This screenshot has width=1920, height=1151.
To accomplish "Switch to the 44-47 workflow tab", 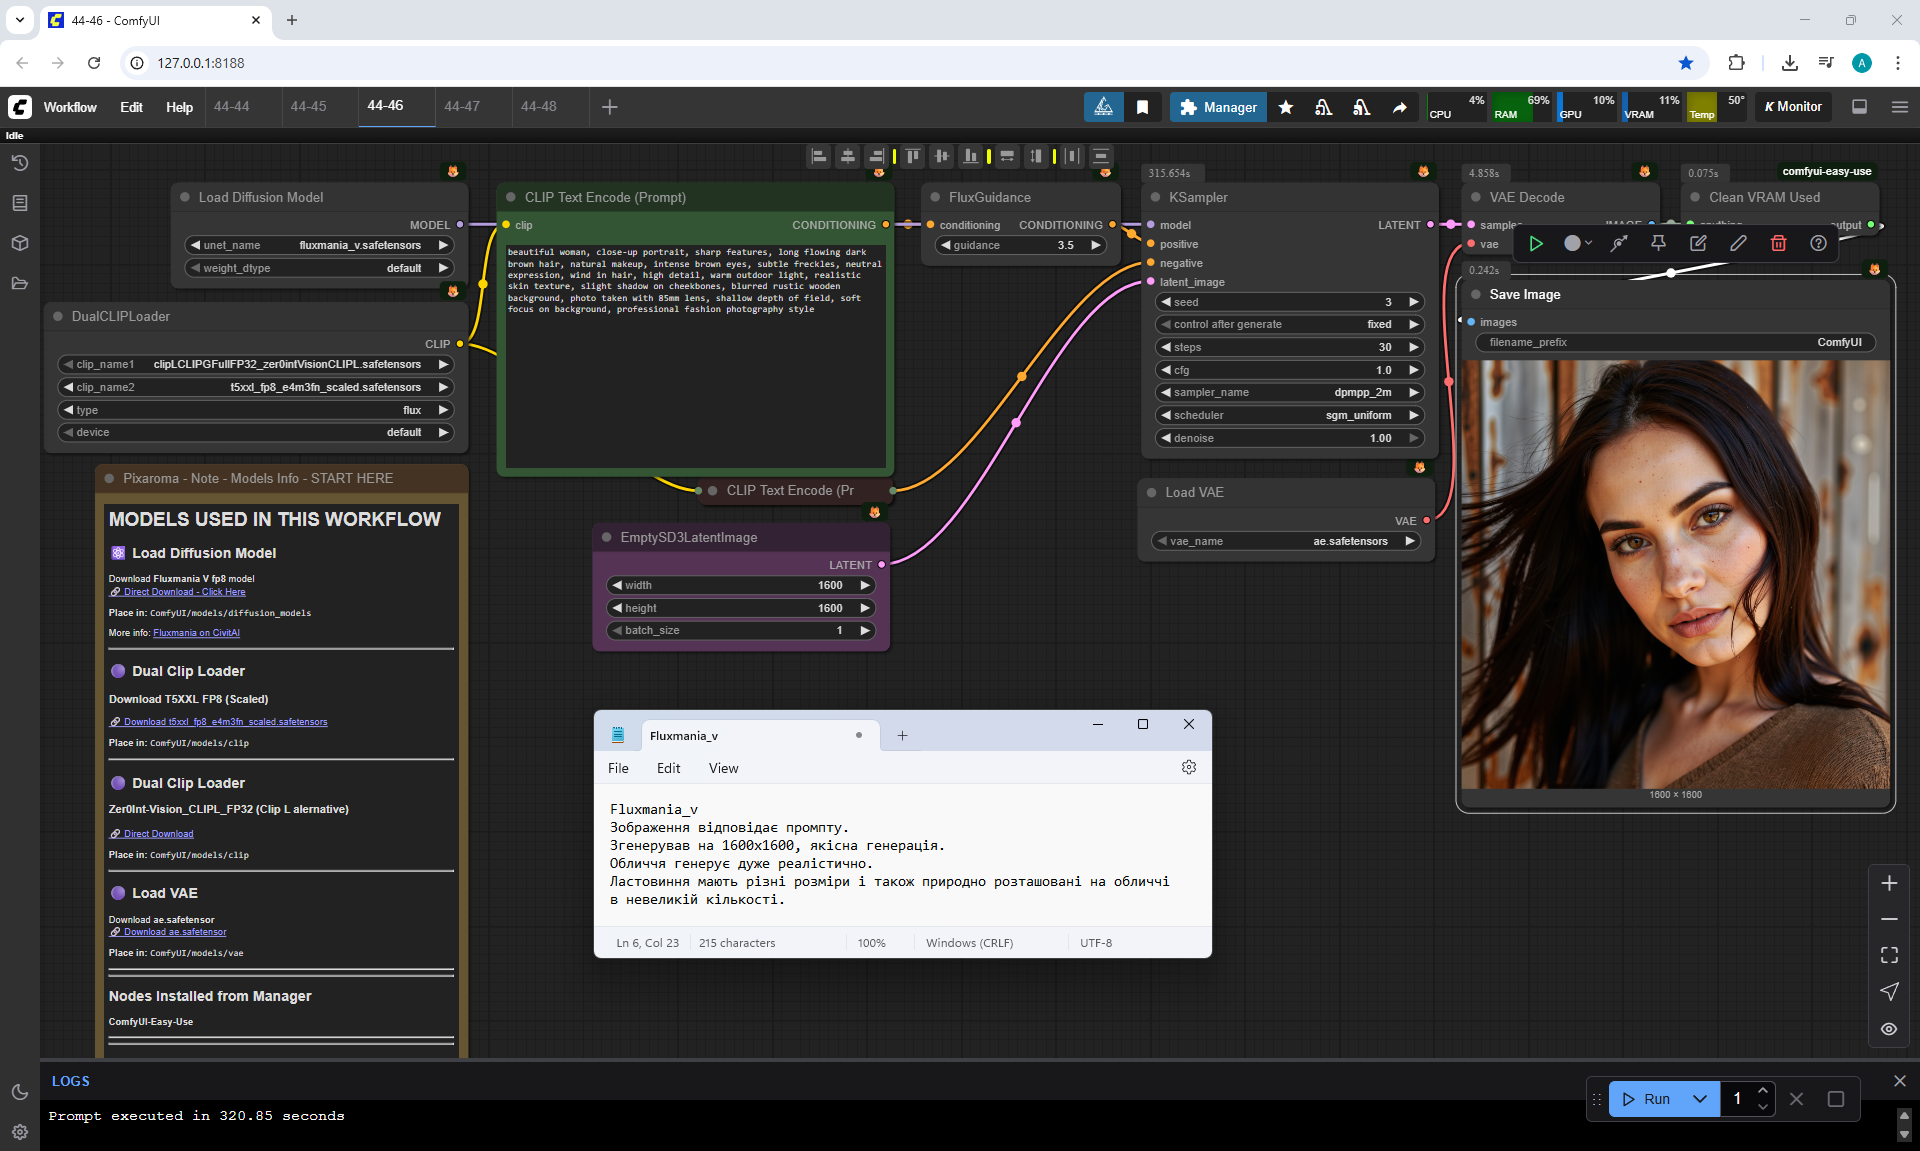I will tap(462, 106).
